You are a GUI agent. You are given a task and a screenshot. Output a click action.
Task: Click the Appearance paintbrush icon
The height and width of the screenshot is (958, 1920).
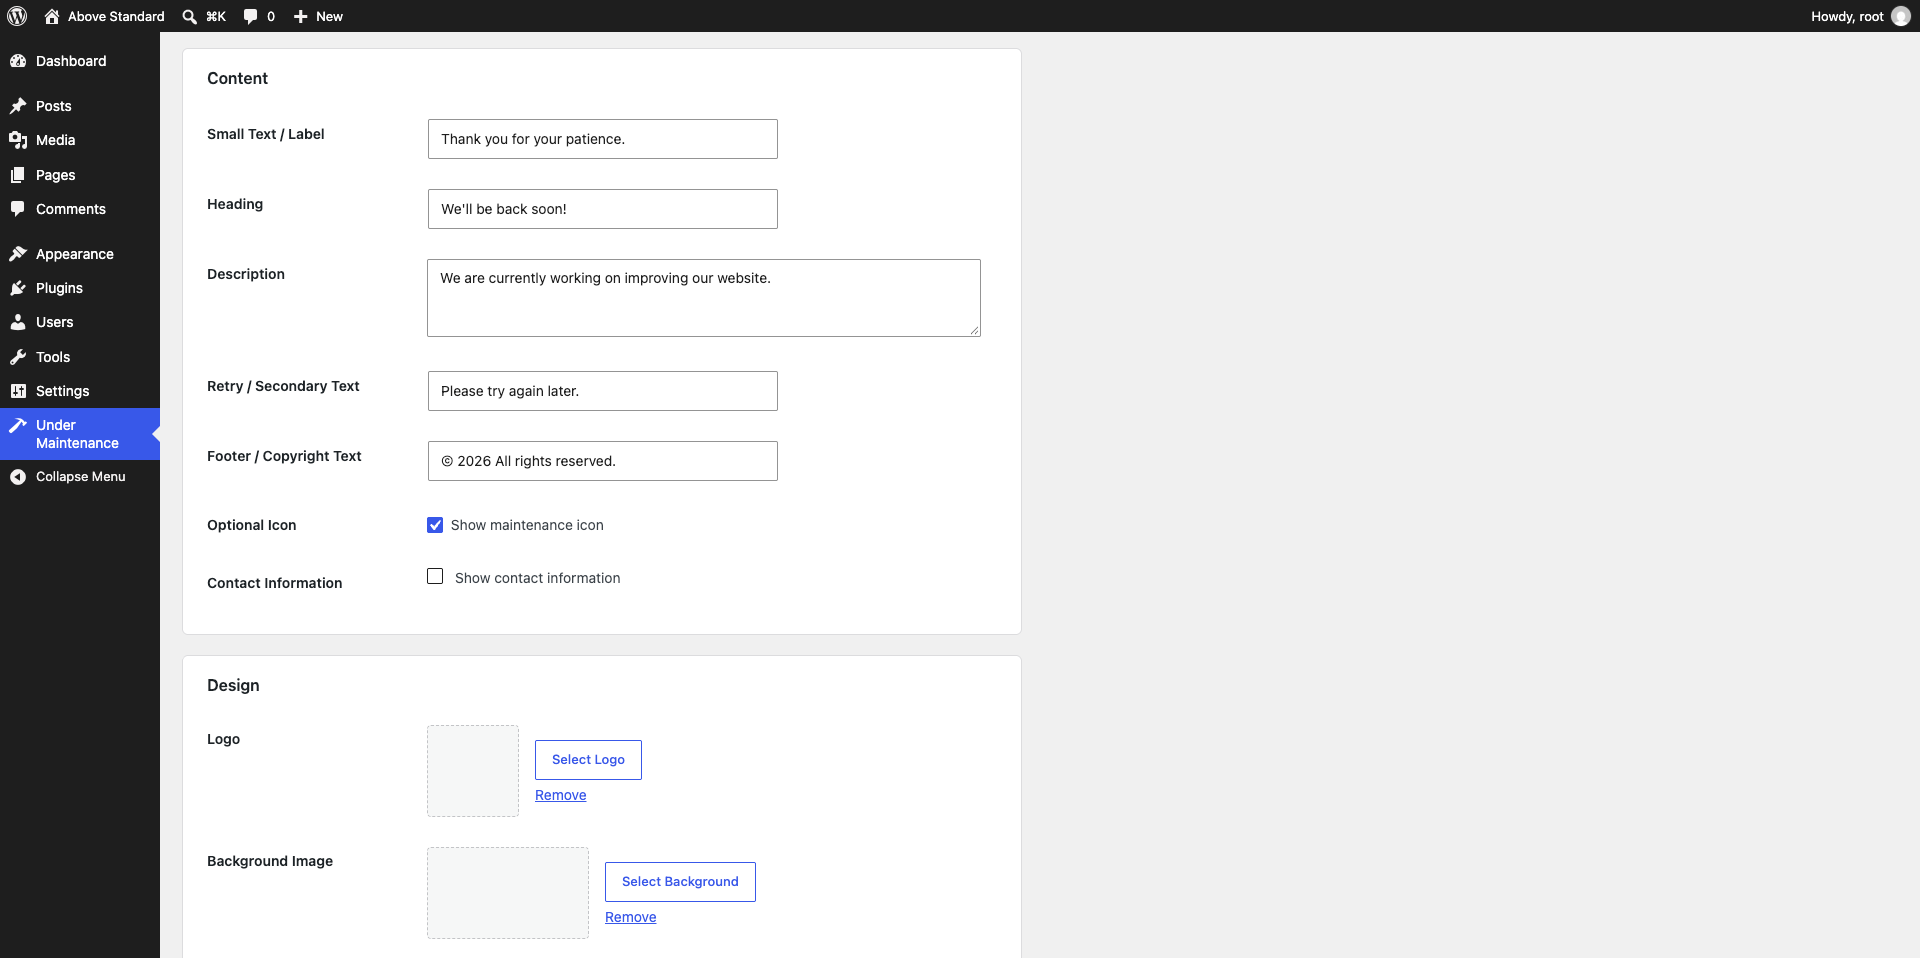[18, 254]
